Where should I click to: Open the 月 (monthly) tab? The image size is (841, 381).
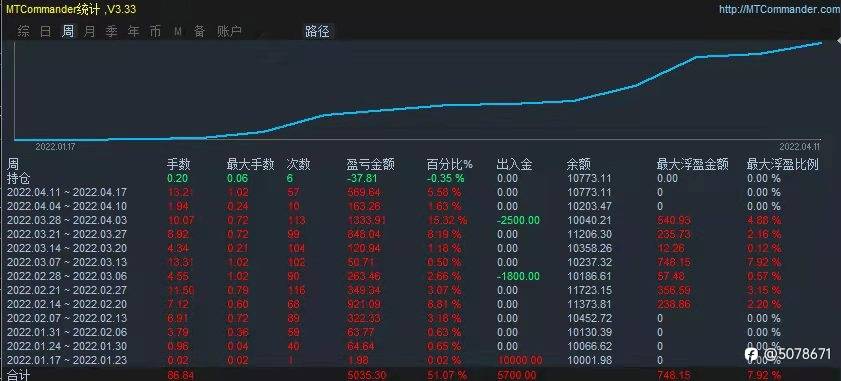coord(90,32)
